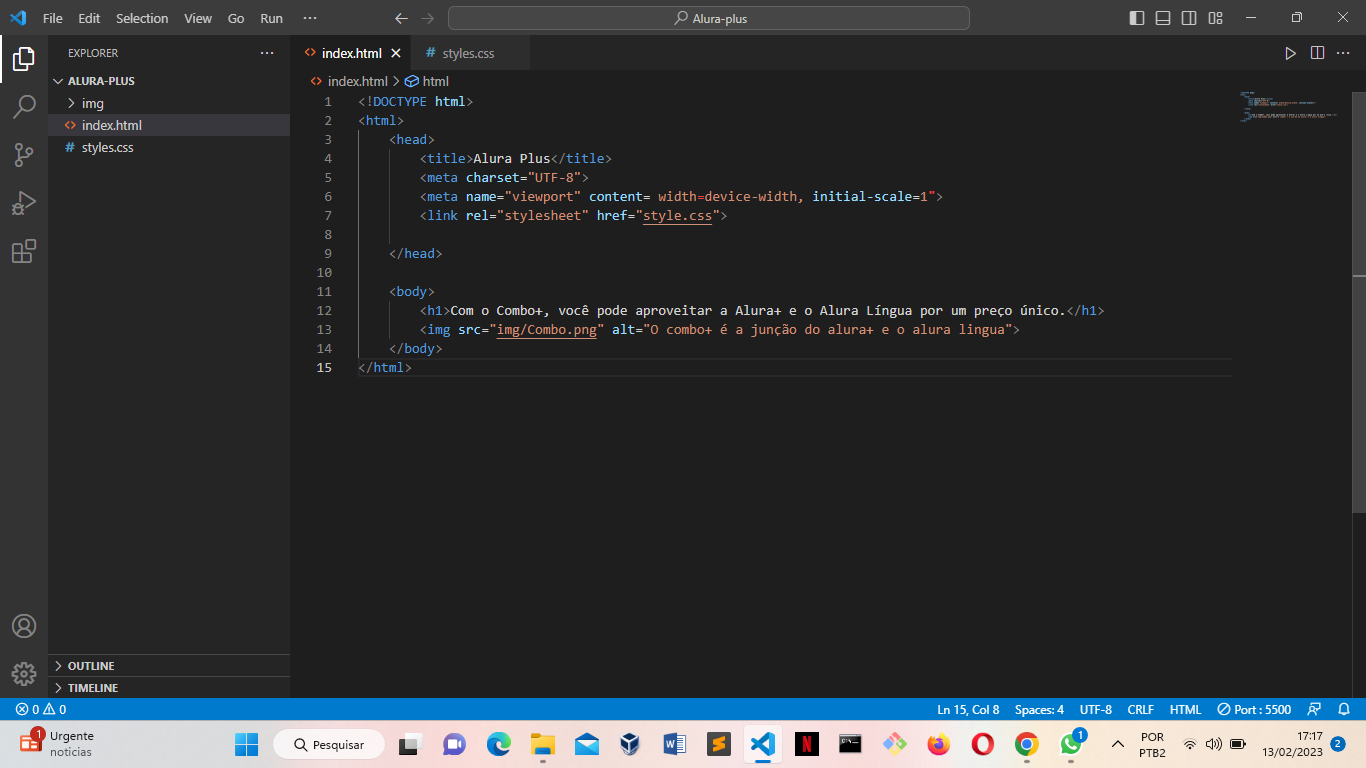This screenshot has height=768, width=1366.
Task: Follow the style.css href link
Action: pyautogui.click(x=677, y=215)
